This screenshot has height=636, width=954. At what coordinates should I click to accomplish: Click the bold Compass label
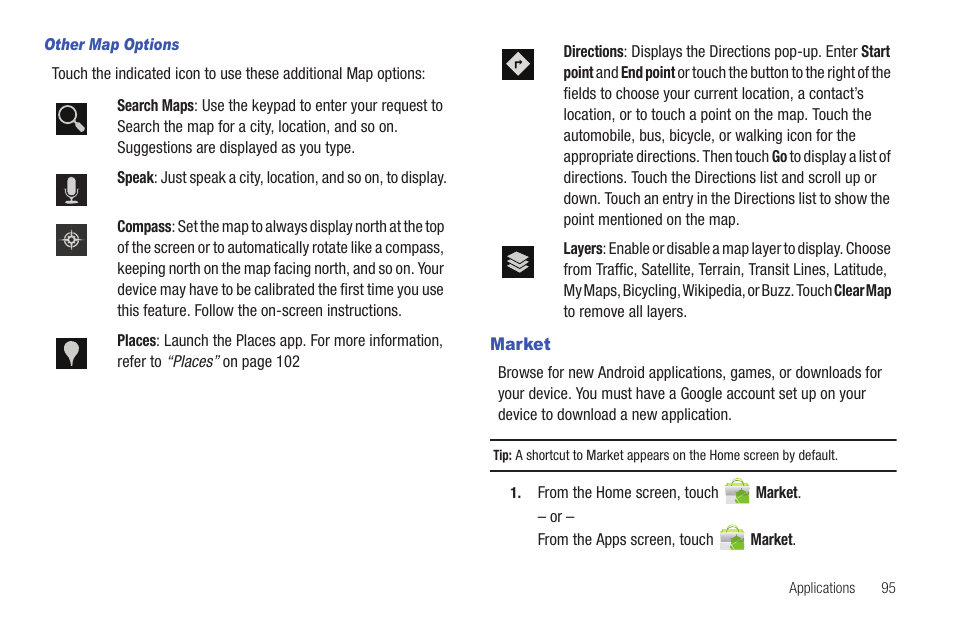click(x=144, y=227)
